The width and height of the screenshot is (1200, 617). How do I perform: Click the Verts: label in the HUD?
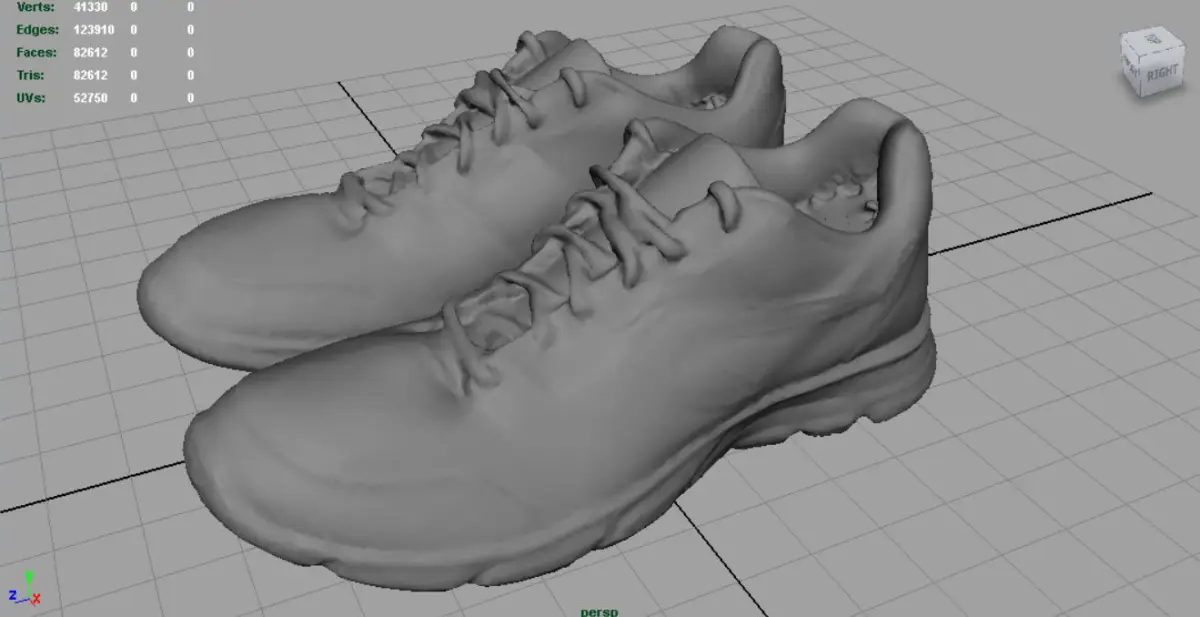coord(34,7)
